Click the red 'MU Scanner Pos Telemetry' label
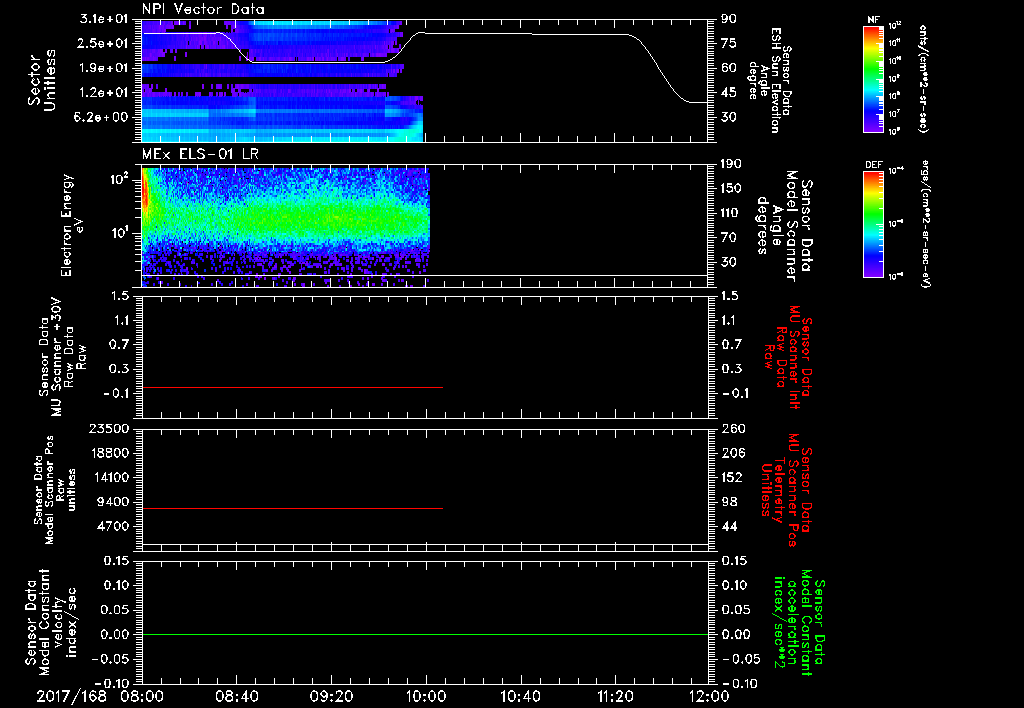1024x708 pixels. coord(786,490)
